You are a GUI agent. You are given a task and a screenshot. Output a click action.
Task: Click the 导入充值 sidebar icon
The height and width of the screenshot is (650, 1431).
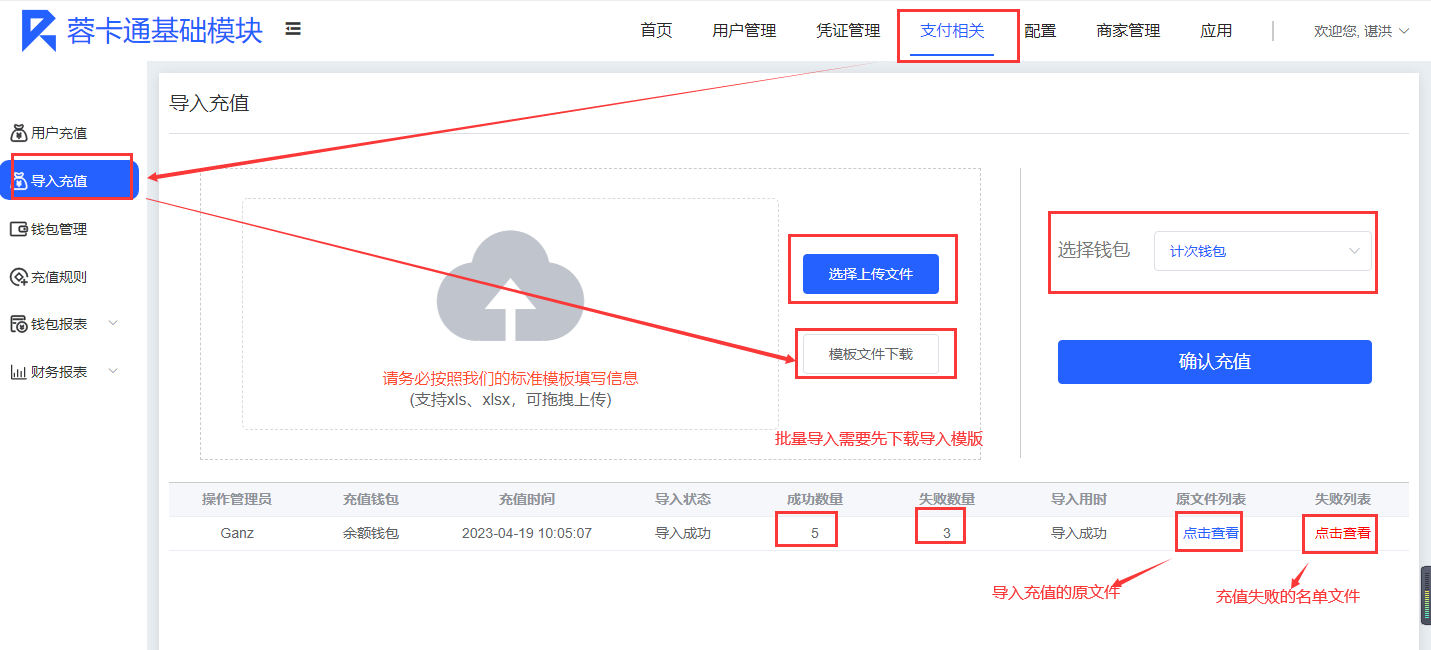tap(18, 181)
